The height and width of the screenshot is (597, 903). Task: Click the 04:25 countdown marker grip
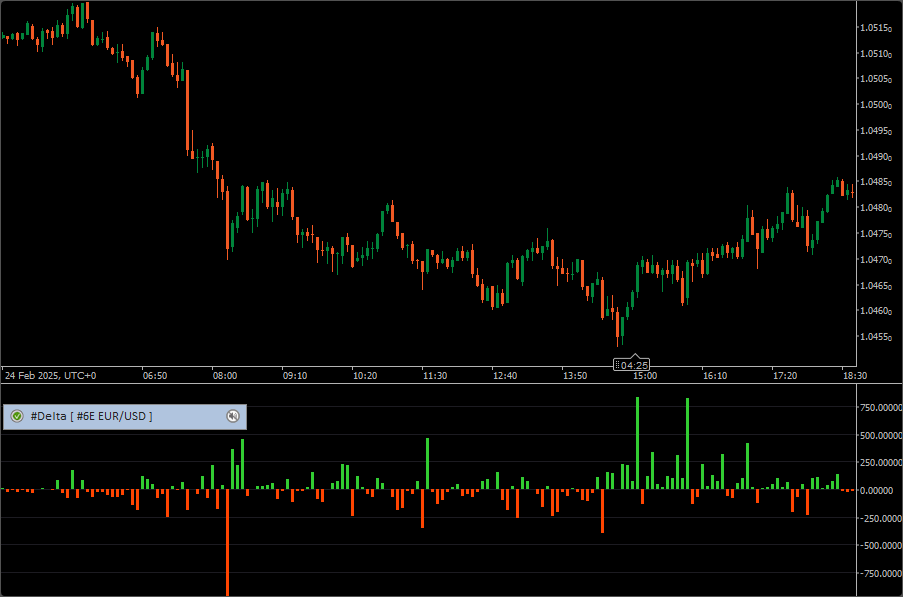[618, 365]
